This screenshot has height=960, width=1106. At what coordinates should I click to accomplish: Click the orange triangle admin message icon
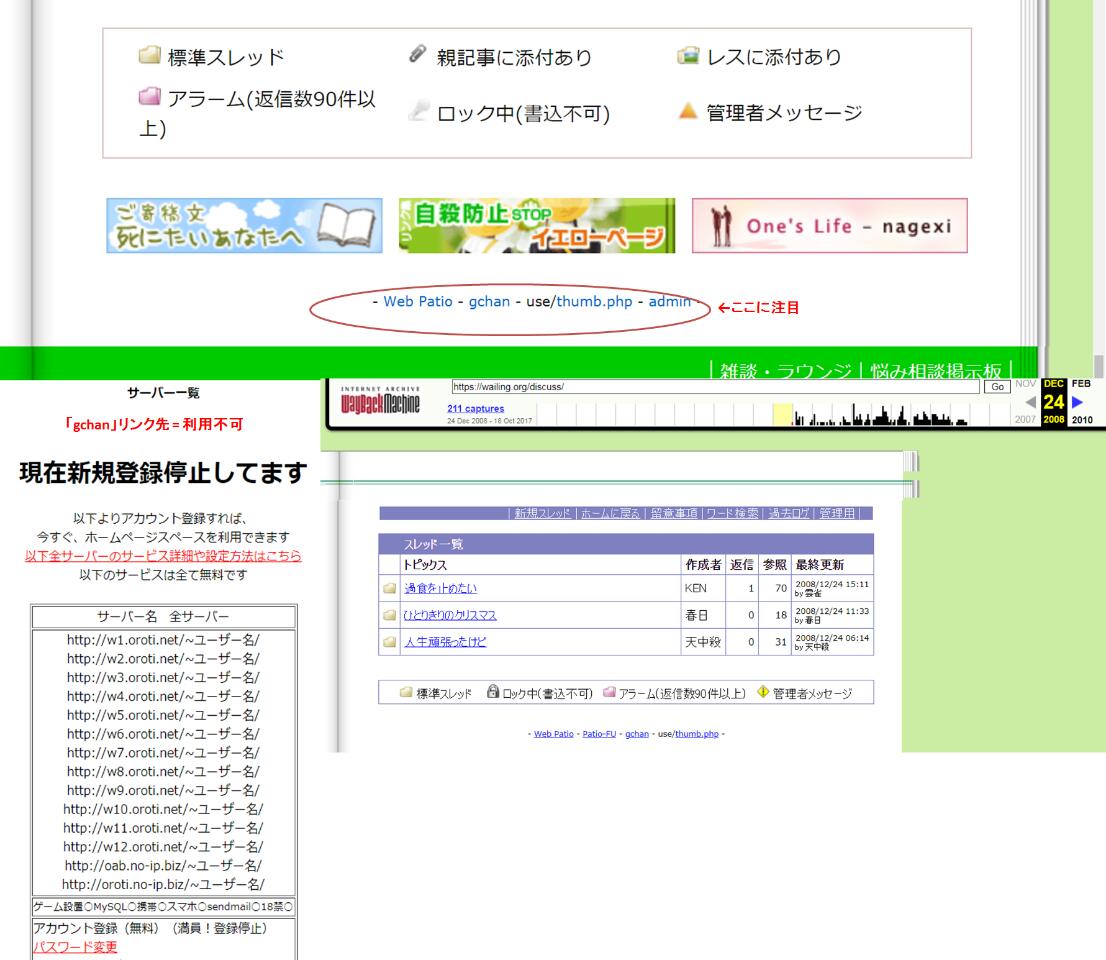pyautogui.click(x=686, y=113)
